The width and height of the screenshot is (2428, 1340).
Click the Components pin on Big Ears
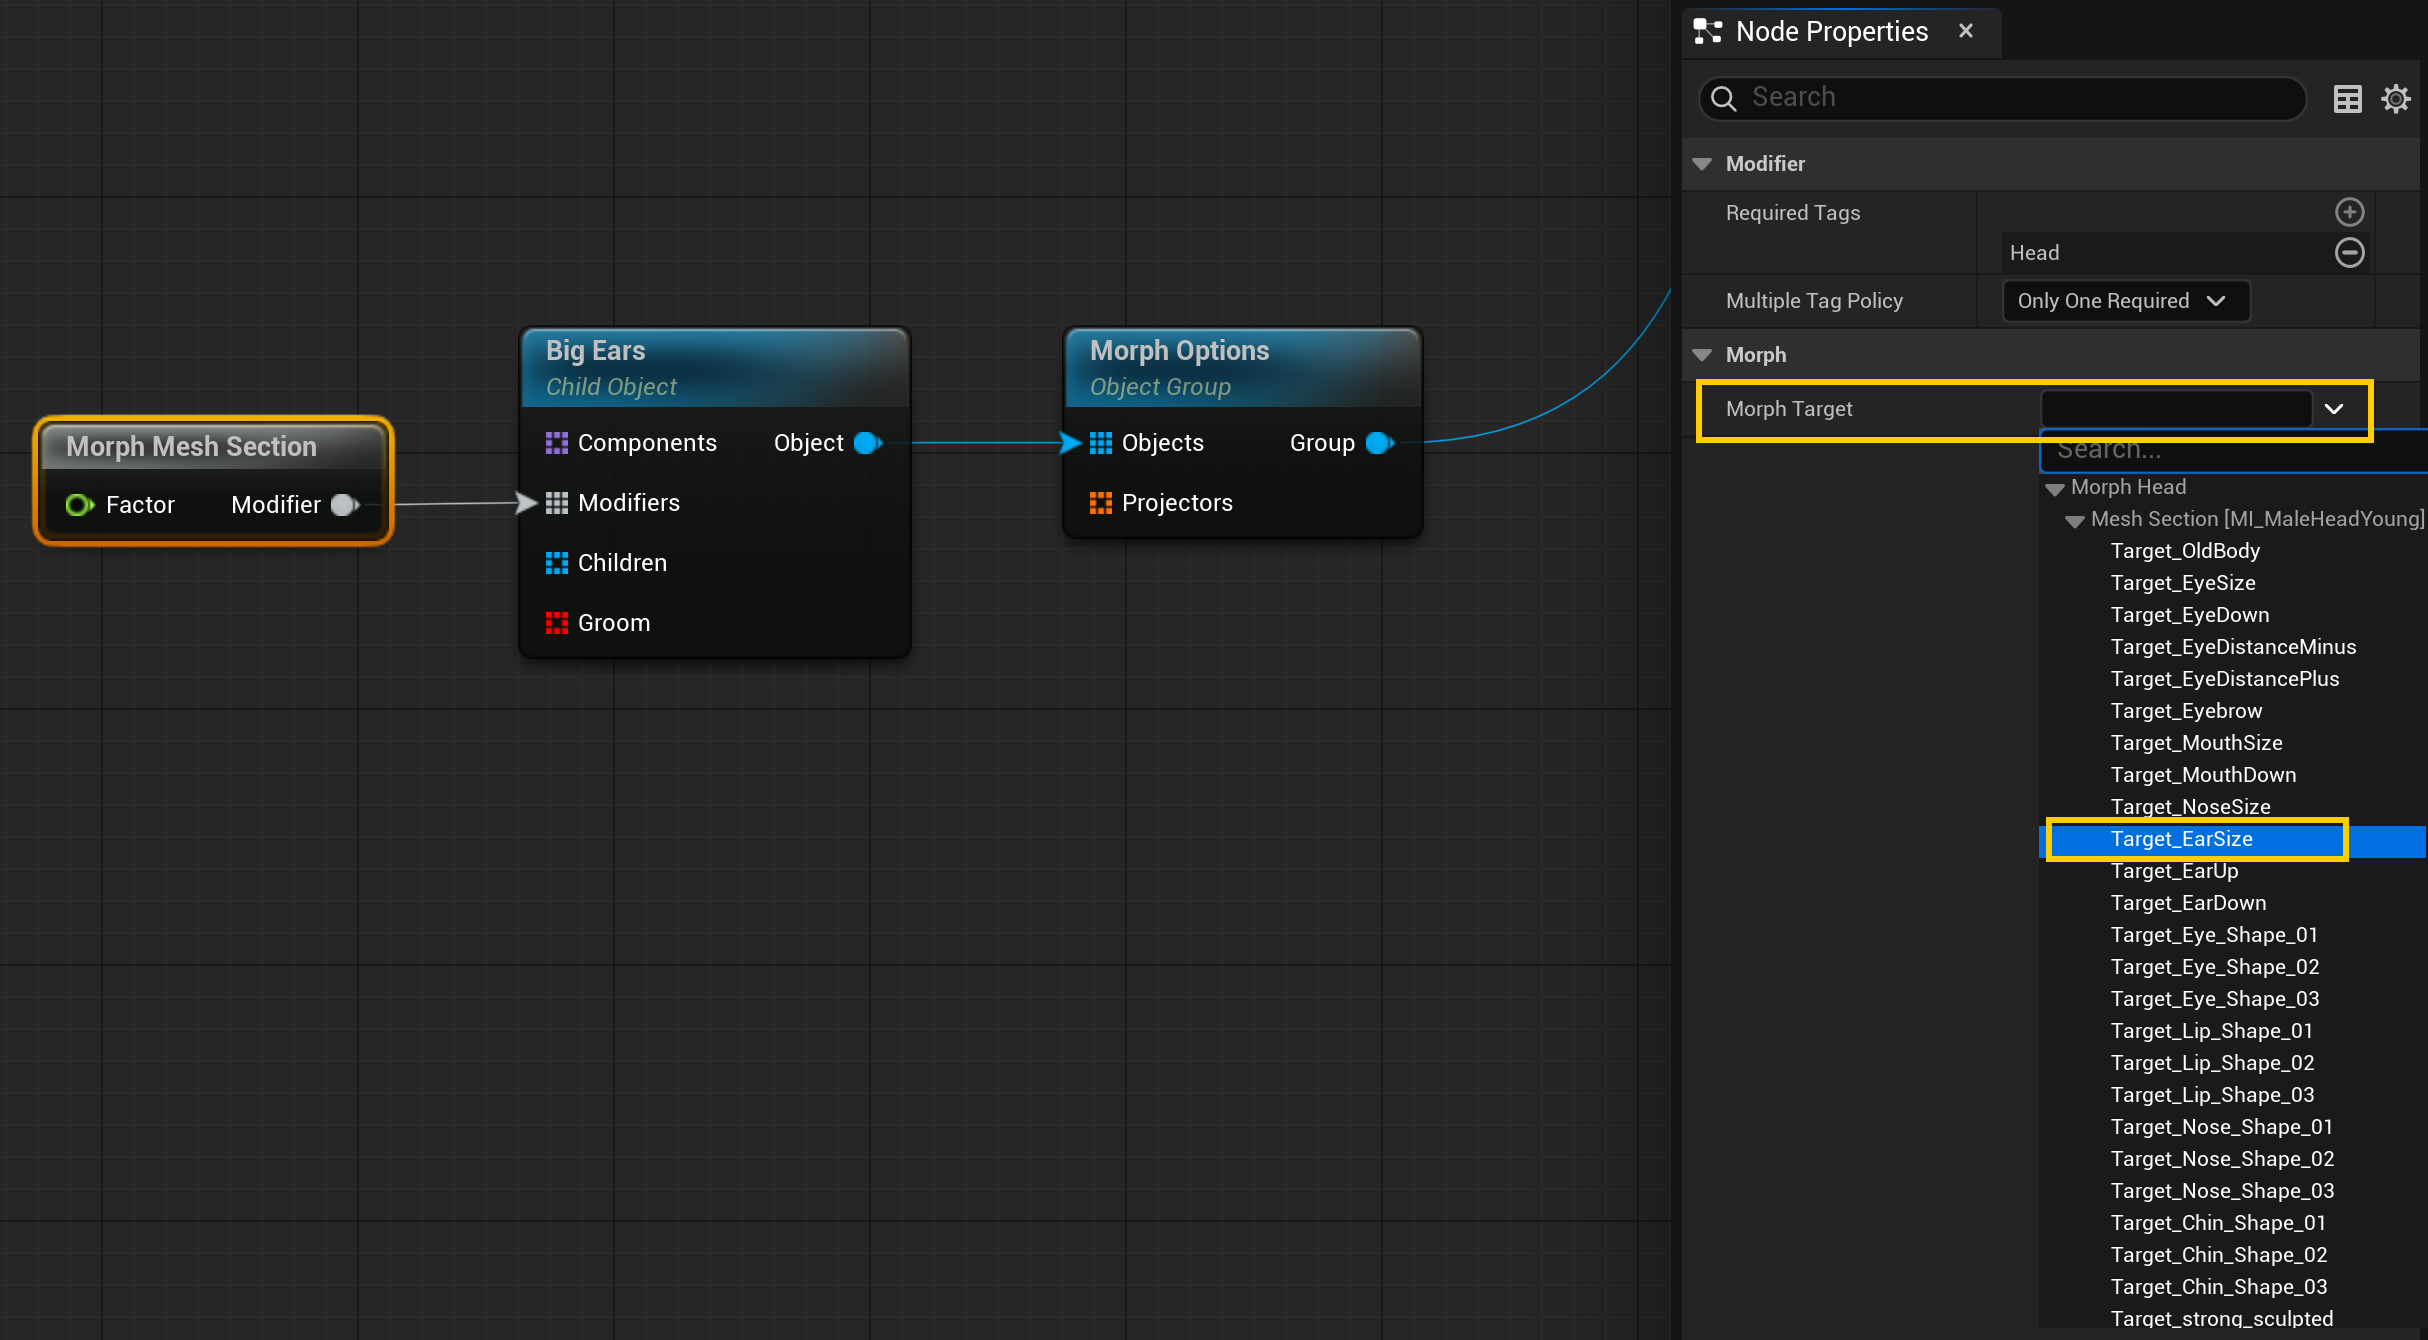tap(556, 443)
